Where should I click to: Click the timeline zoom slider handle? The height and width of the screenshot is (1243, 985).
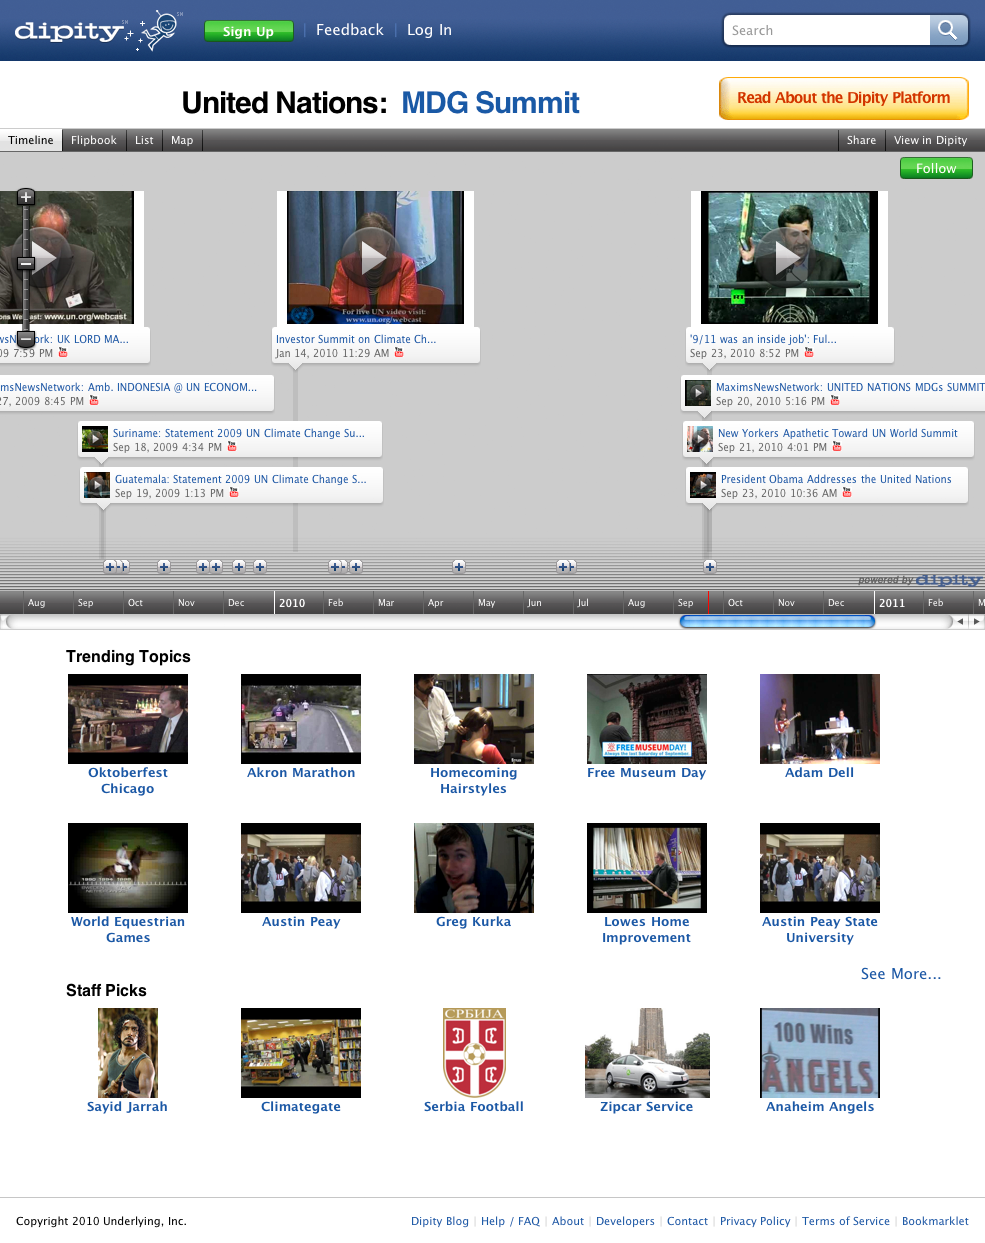pyautogui.click(x=26, y=263)
